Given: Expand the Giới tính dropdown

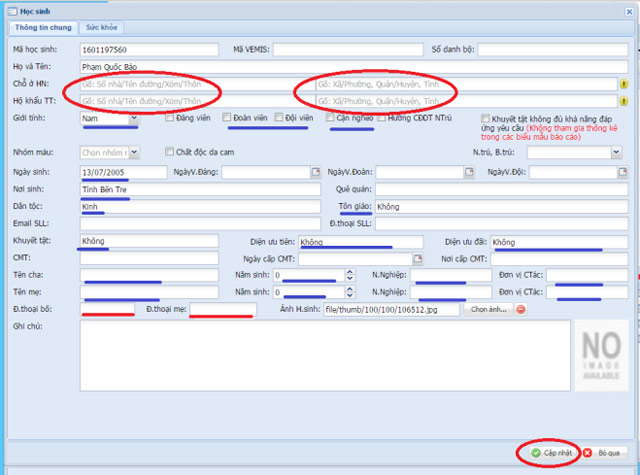Looking at the screenshot, I should (133, 119).
